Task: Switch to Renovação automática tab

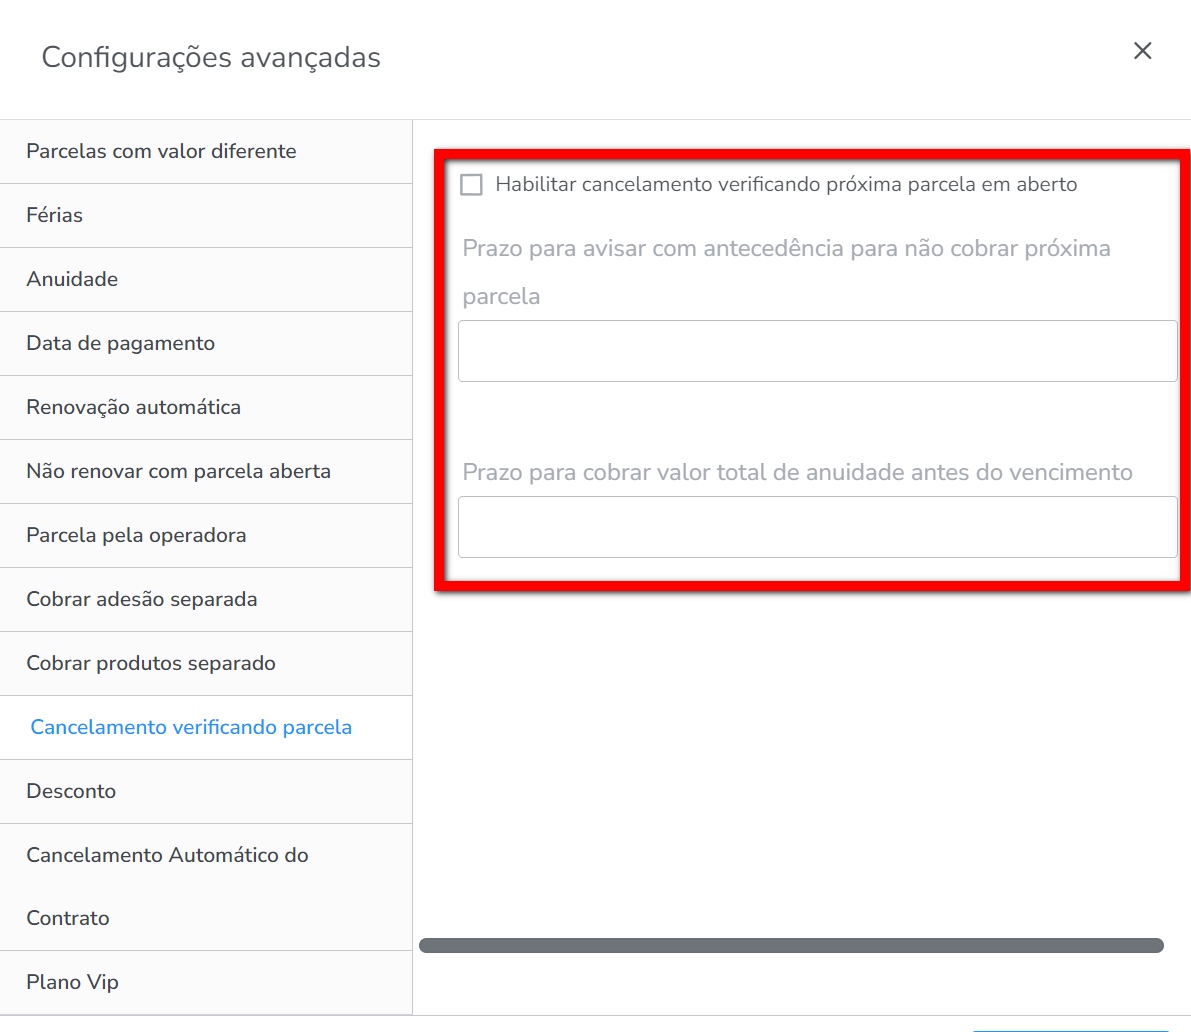Action: pyautogui.click(x=134, y=407)
